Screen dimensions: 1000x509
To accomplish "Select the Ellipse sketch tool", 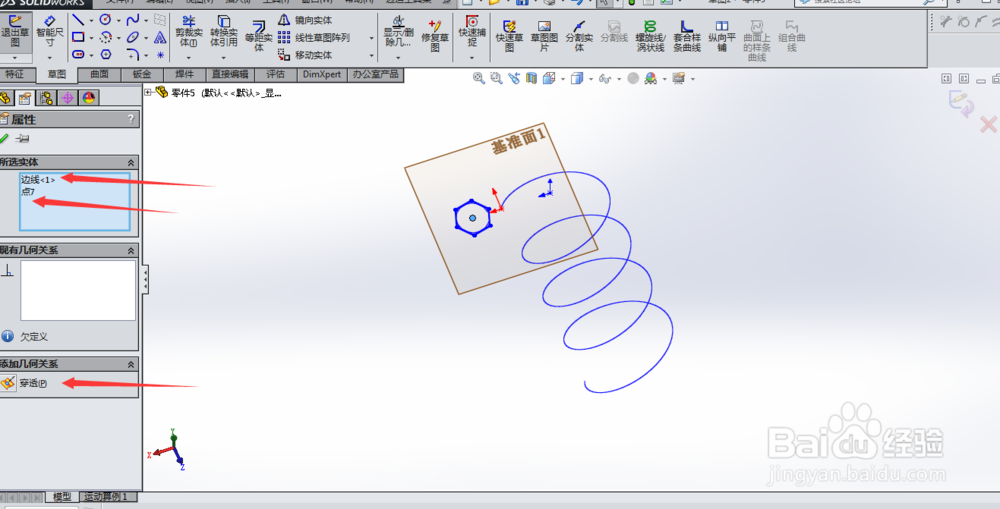I will (133, 38).
